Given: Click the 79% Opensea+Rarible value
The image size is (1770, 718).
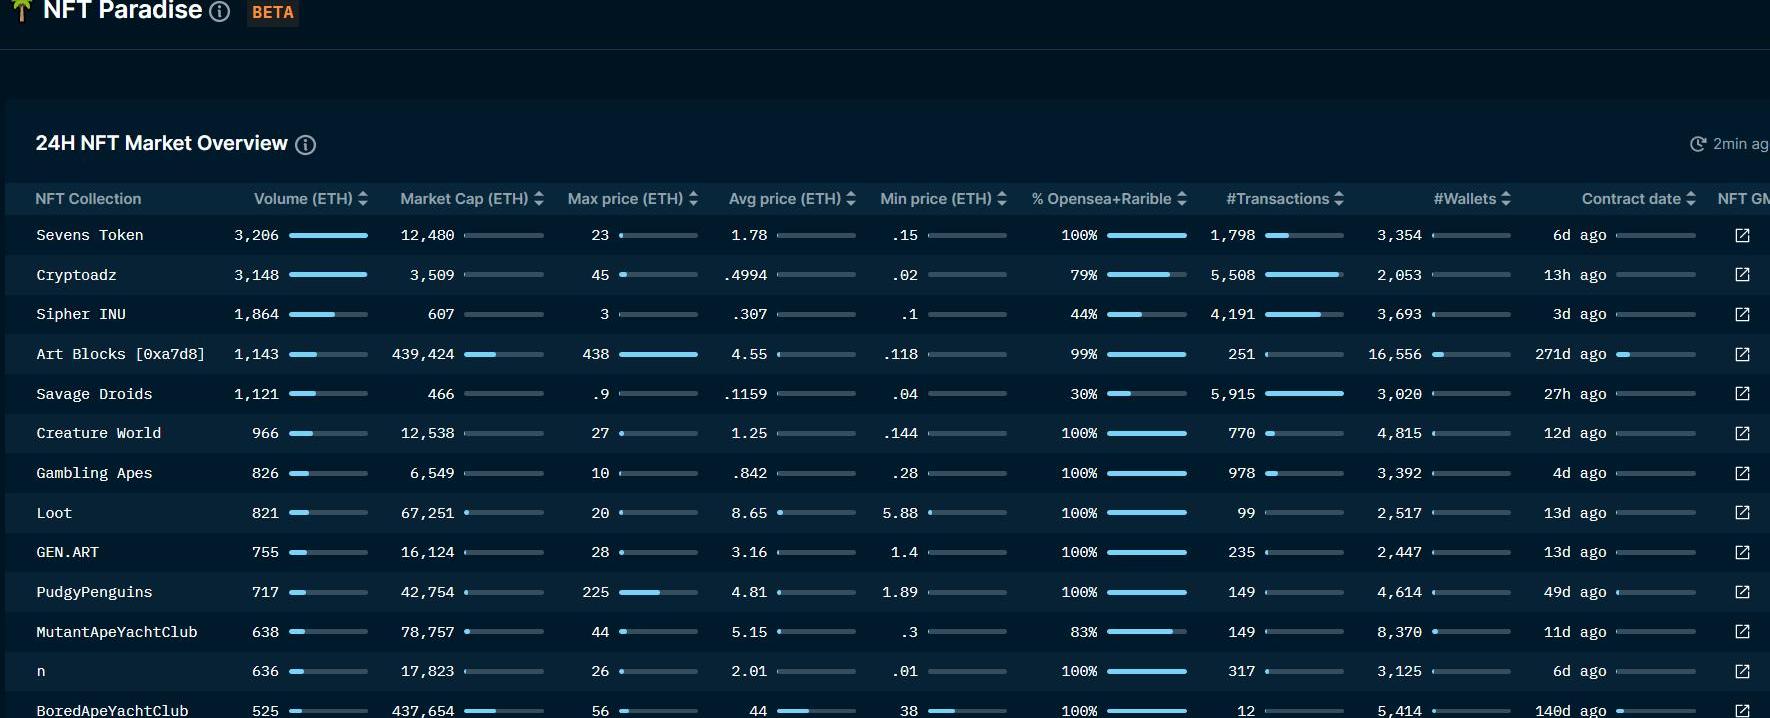Looking at the screenshot, I should (x=1083, y=275).
